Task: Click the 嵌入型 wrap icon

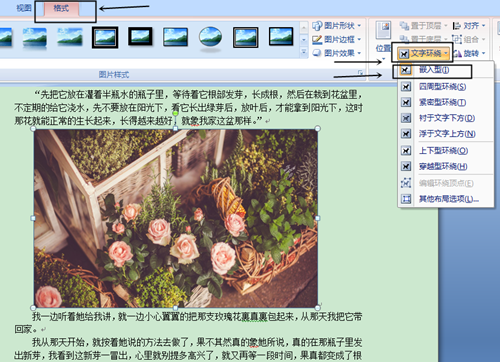Action: click(x=406, y=70)
